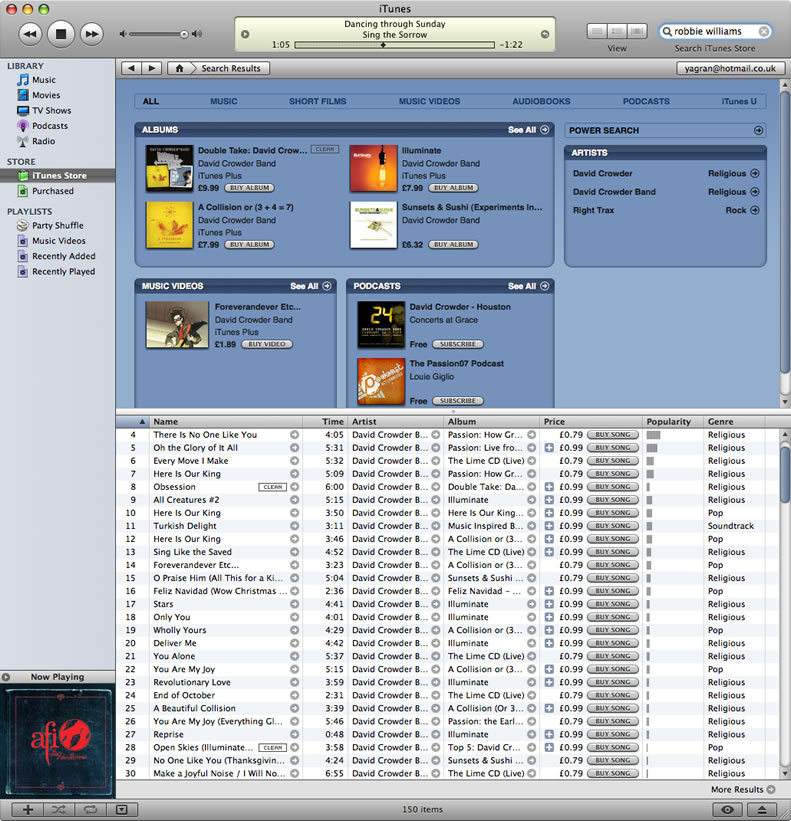Screen dimensions: 791x821
Task: Sort results by Popularity column header
Action: tap(673, 421)
